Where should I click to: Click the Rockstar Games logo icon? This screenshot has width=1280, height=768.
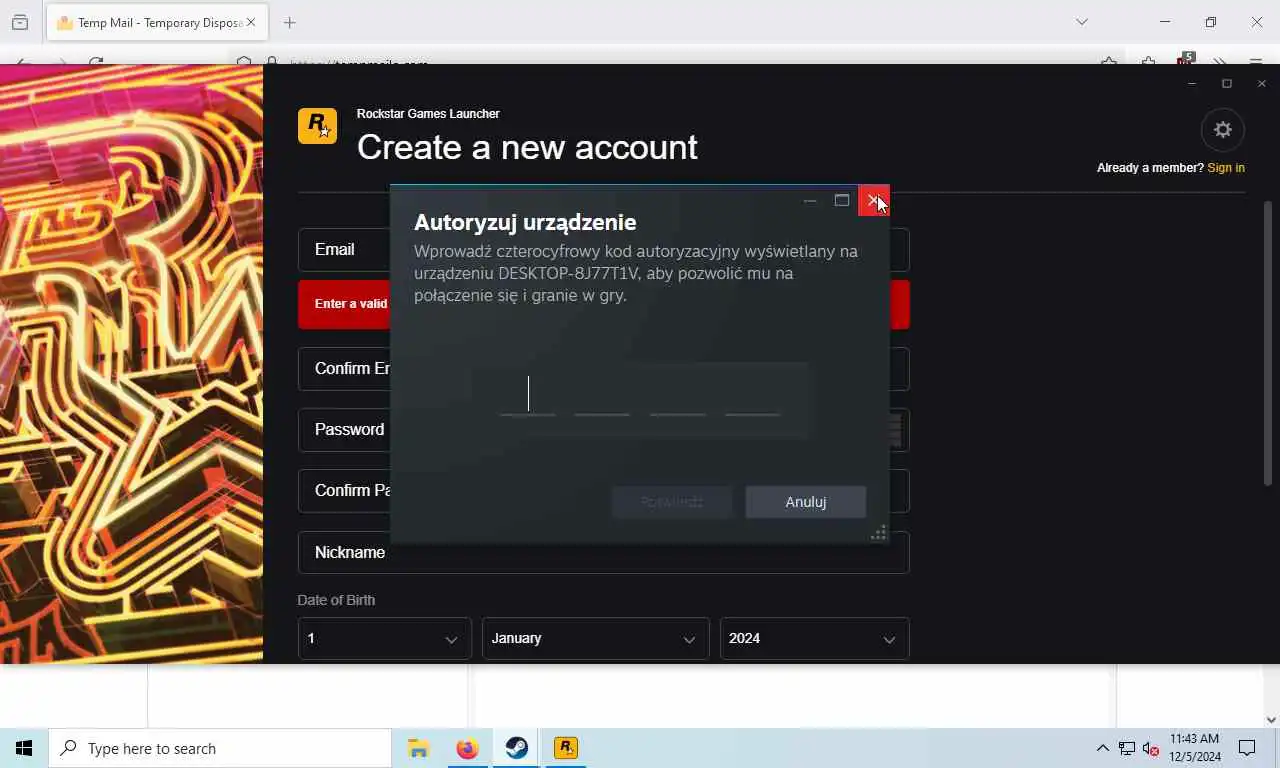click(x=317, y=126)
